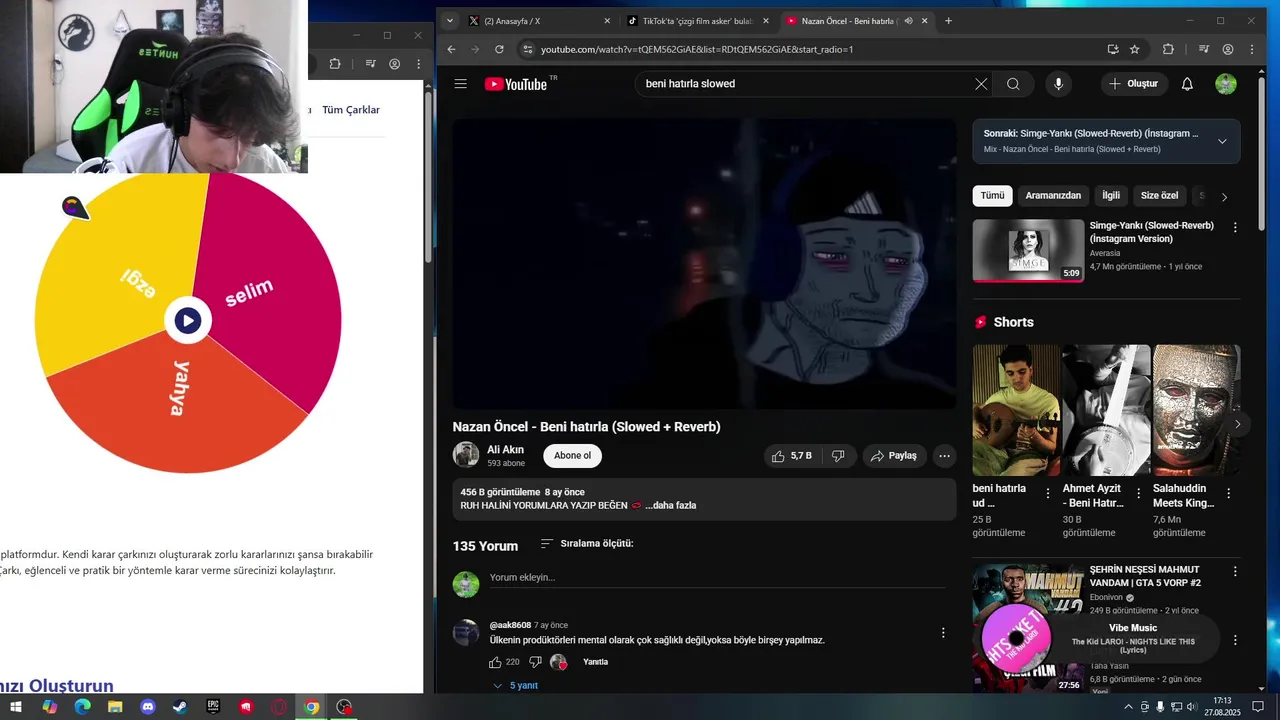The image size is (1280, 720).
Task: Switch to the TikTok tab
Action: pos(699,21)
